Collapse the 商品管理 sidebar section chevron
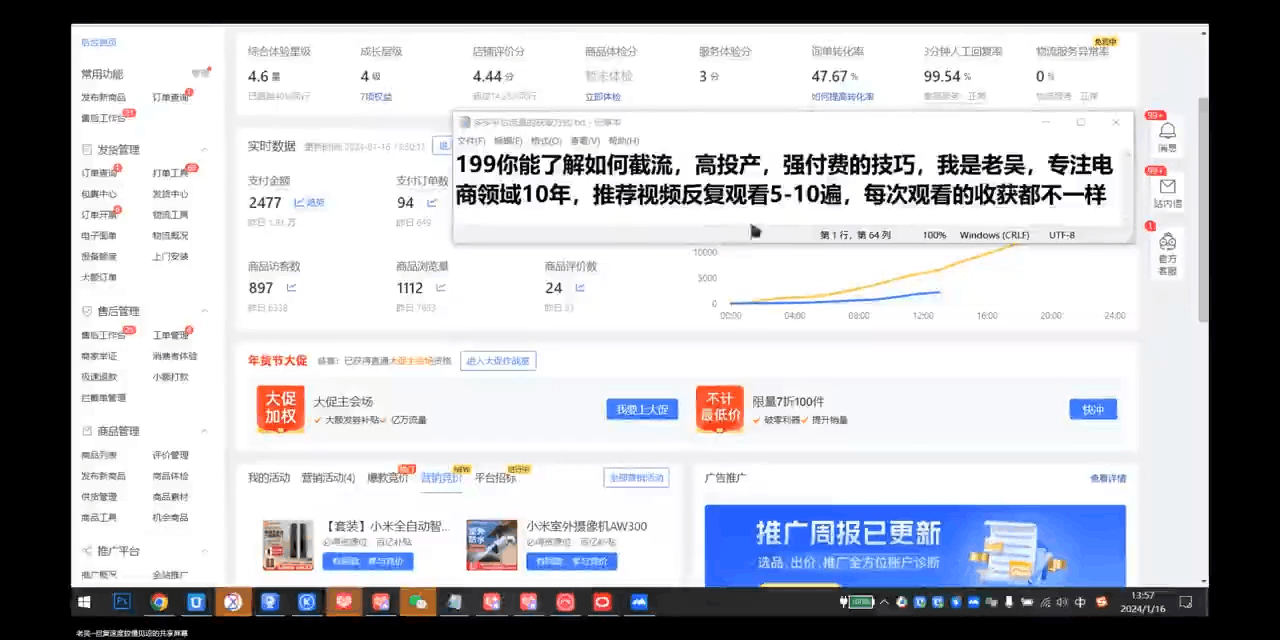The image size is (1280, 640). [205, 431]
